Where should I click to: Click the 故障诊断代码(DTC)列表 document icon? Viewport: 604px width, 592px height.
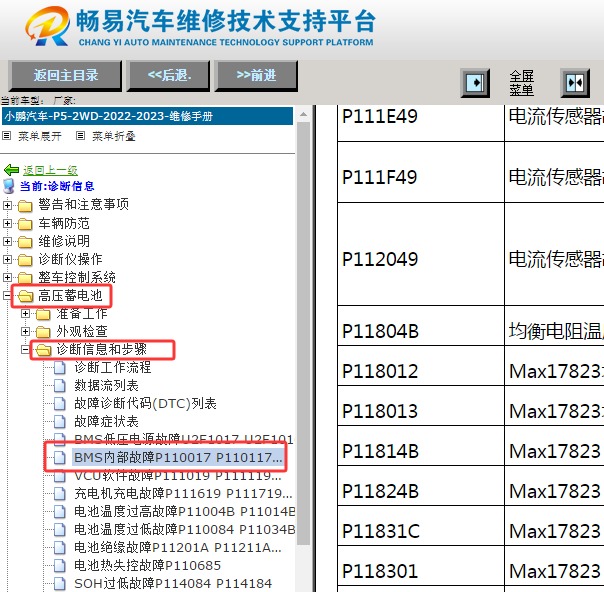tap(60, 404)
